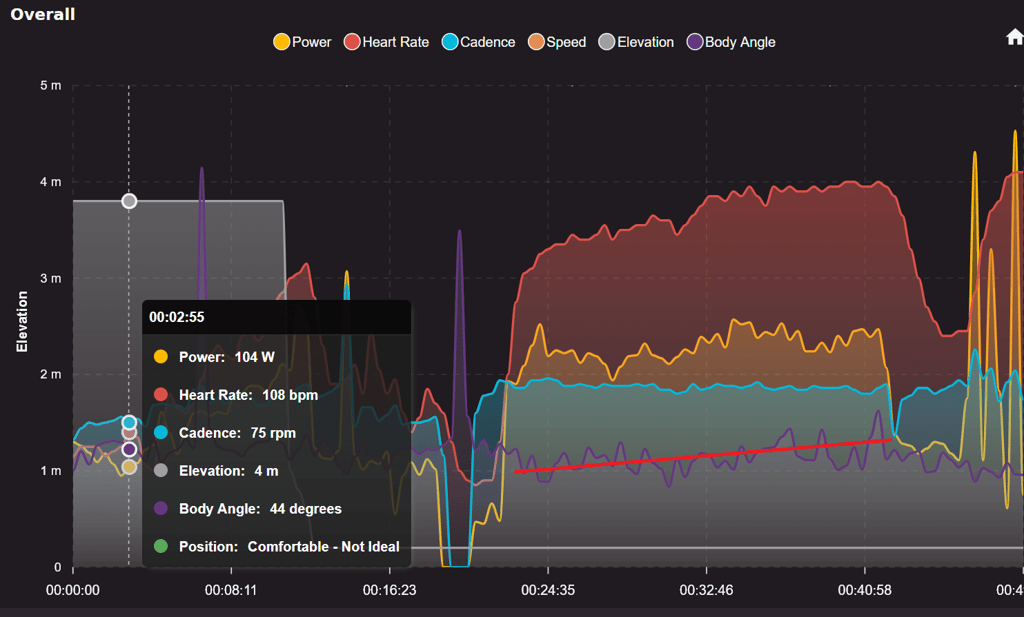
Task: Click the home reset zoom icon
Action: coord(1014,37)
